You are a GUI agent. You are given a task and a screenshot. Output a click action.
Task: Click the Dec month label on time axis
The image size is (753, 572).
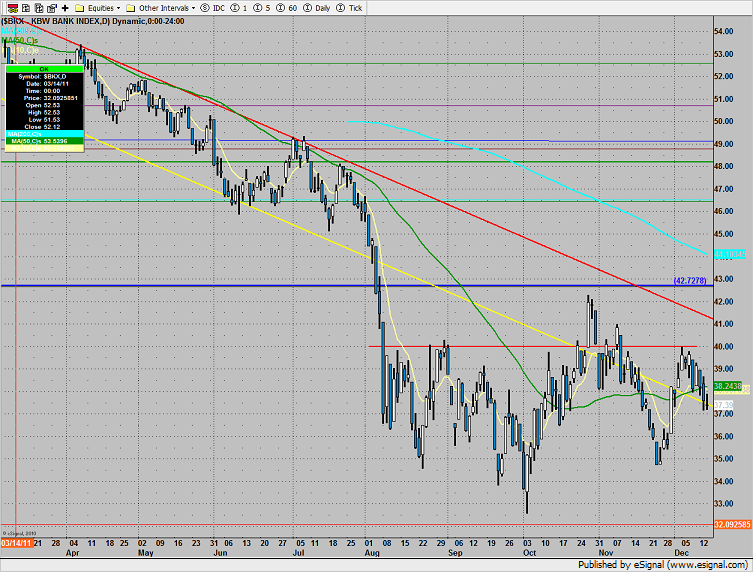tap(681, 553)
